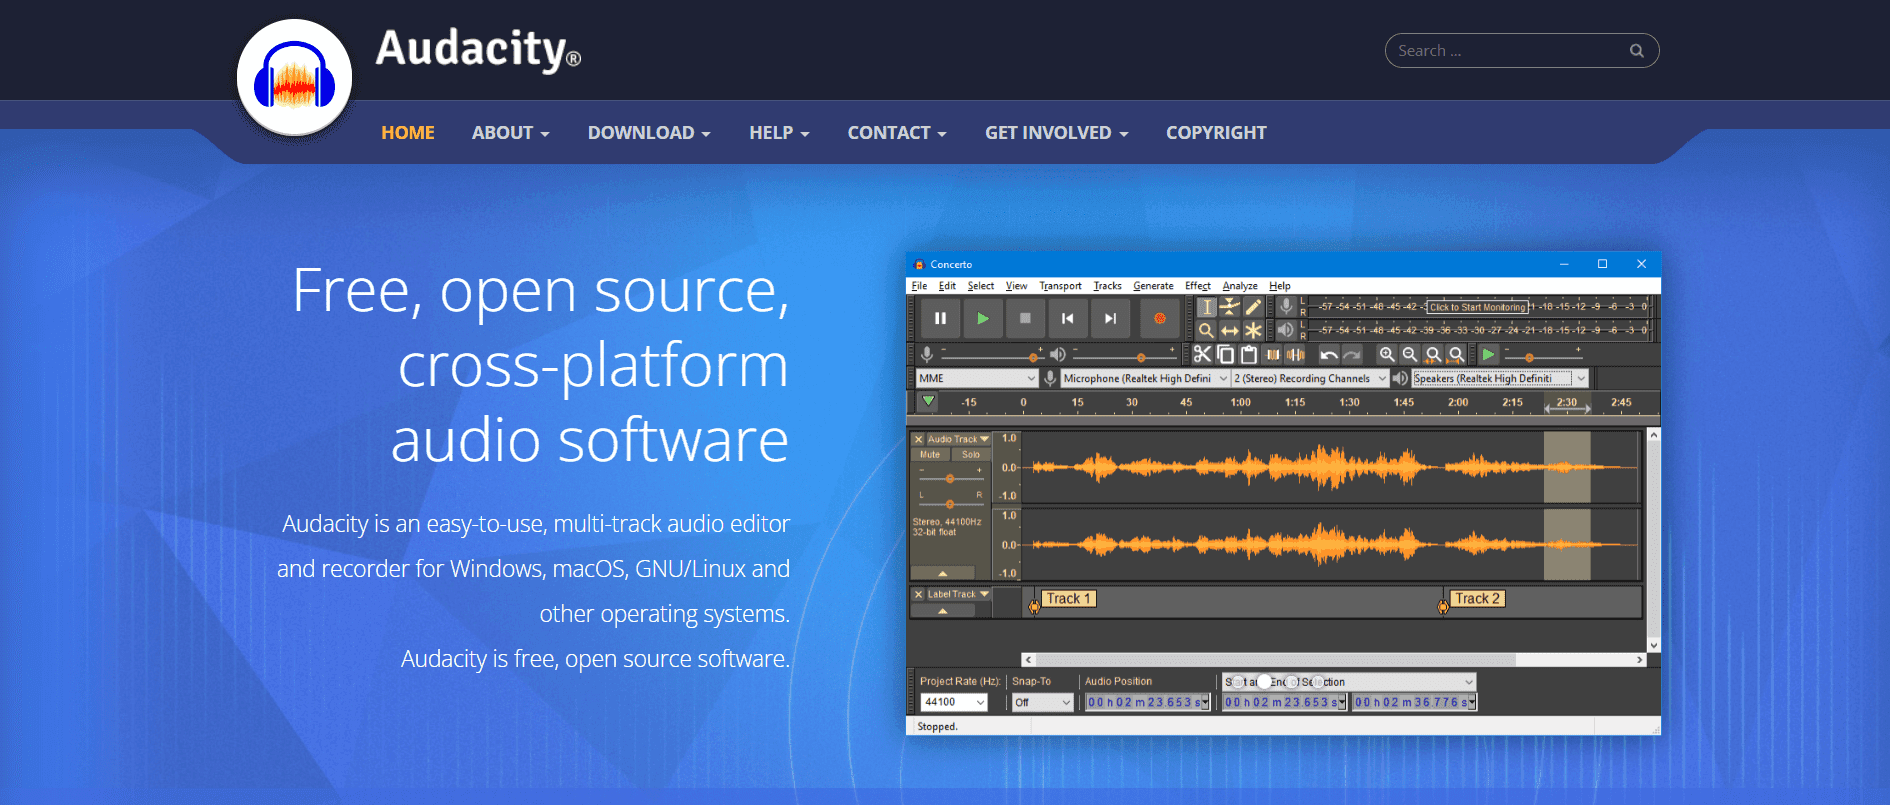Select the Envelope tool
This screenshot has height=805, width=1890.
(1230, 307)
